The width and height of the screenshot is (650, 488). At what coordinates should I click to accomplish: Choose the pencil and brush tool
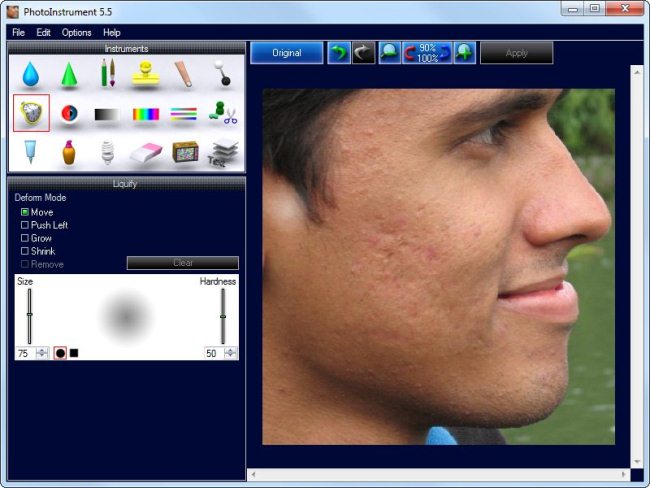tap(107, 74)
